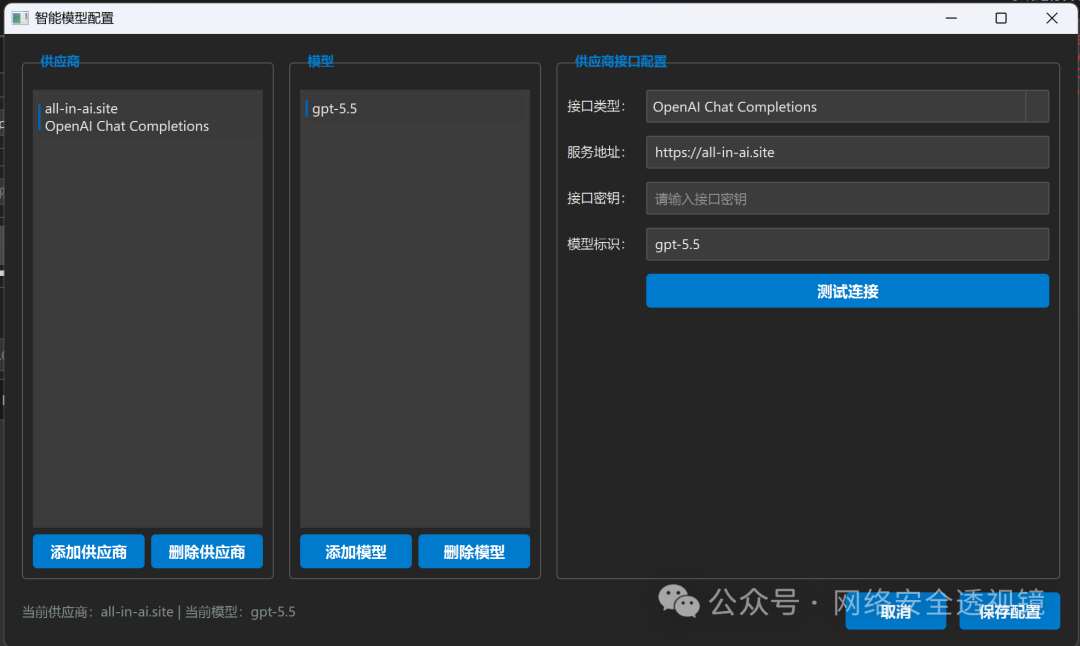Maximize the 智能模型配置 window
This screenshot has height=646, width=1080.
(1001, 18)
